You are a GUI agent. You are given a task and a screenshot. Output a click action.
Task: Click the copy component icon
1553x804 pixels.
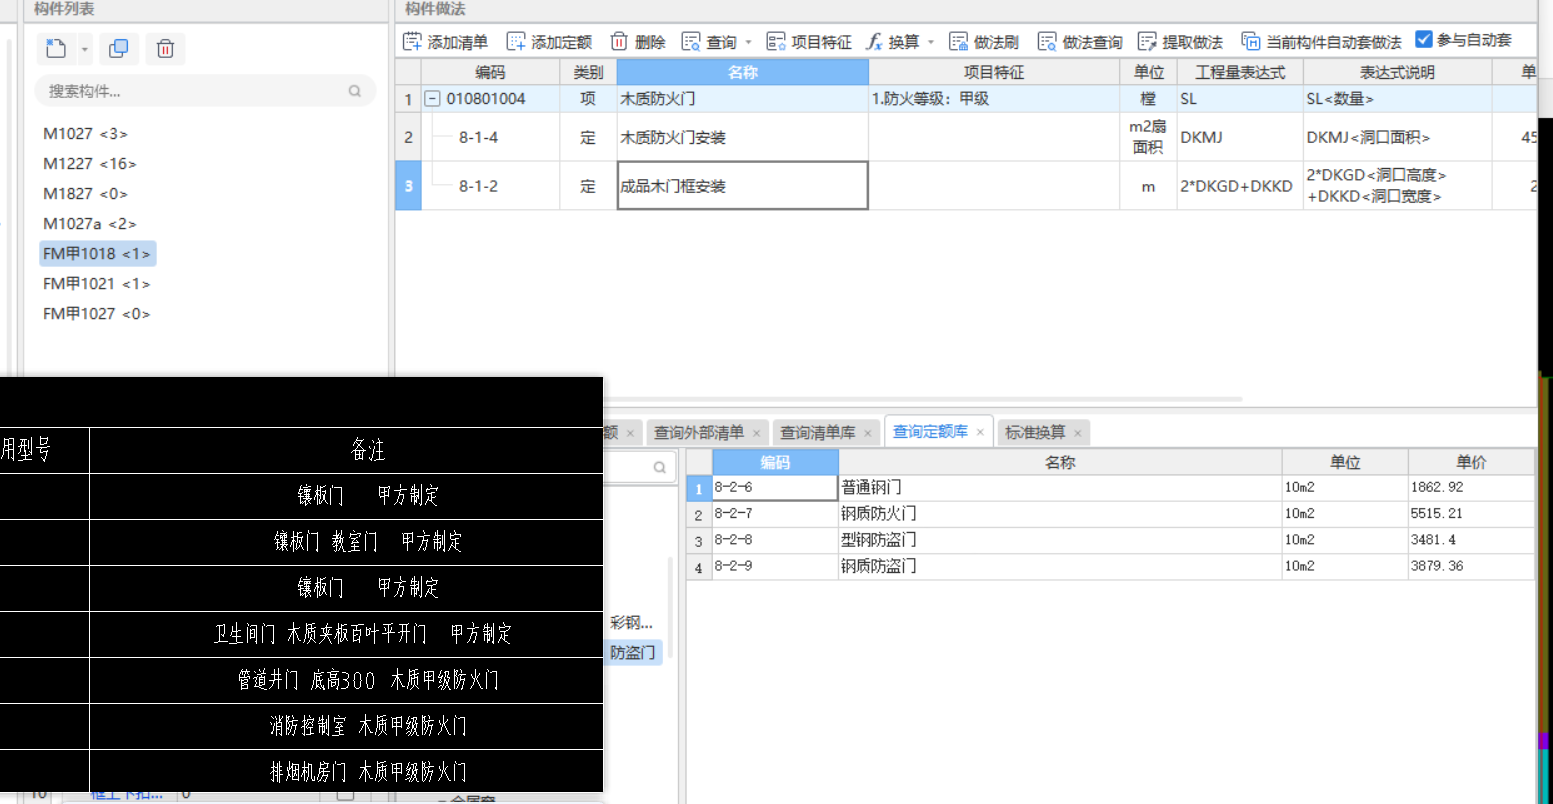(x=118, y=49)
